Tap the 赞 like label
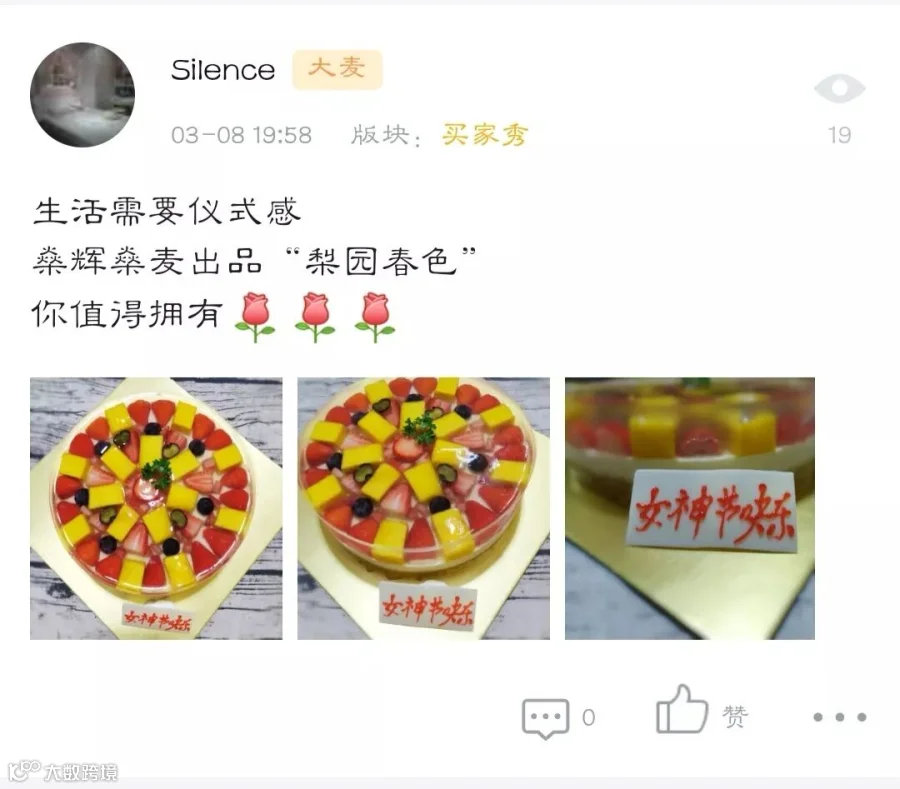Screen dimensions: 900x789 click(735, 717)
